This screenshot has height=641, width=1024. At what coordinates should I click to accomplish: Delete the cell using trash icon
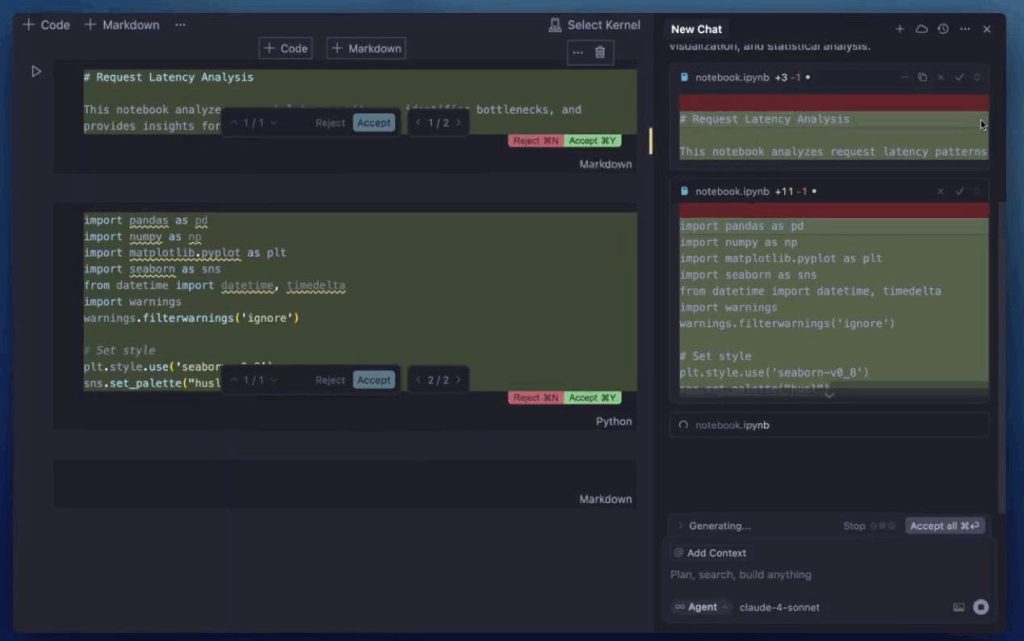click(600, 52)
